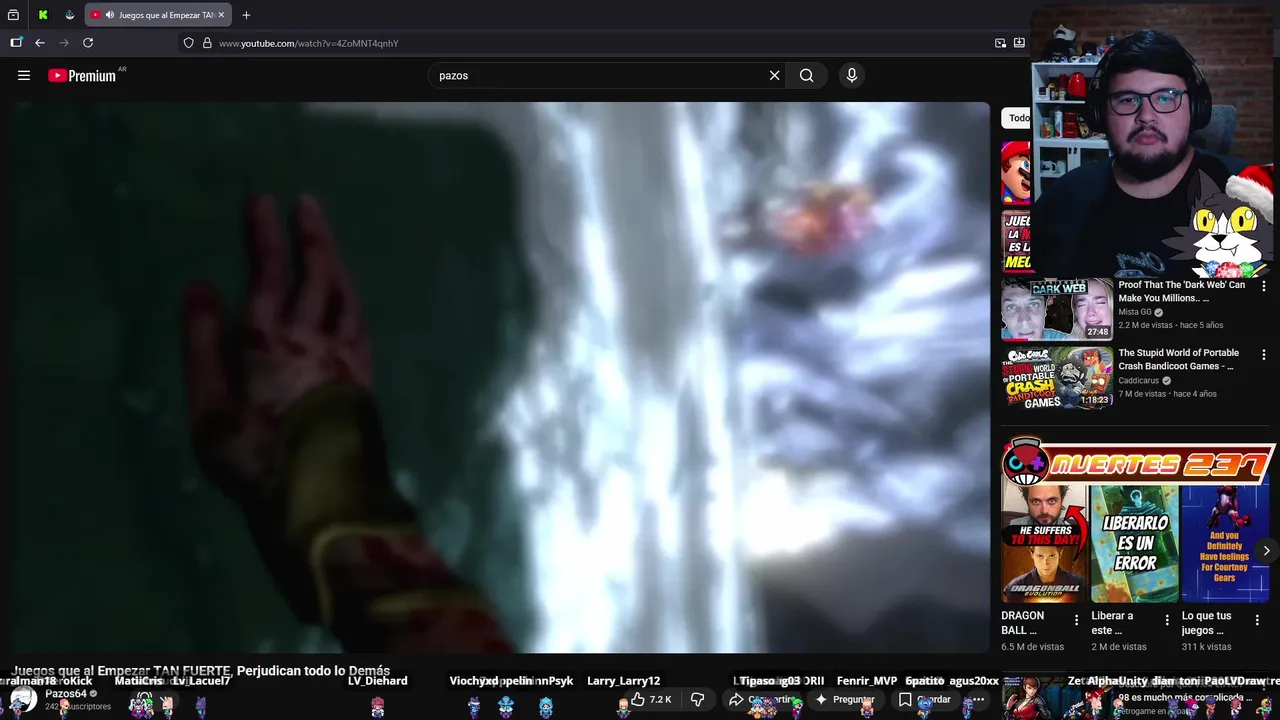Mute the tab via its speaker icon
This screenshot has height=720, width=1280.
click(x=108, y=15)
